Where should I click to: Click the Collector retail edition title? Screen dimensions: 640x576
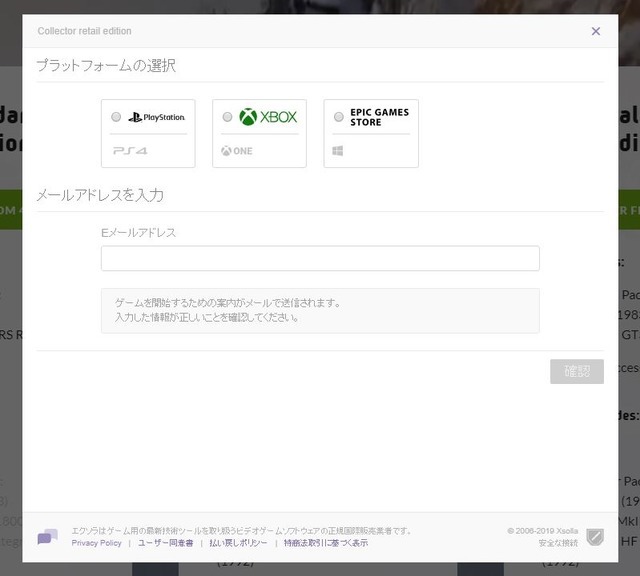pos(84,31)
